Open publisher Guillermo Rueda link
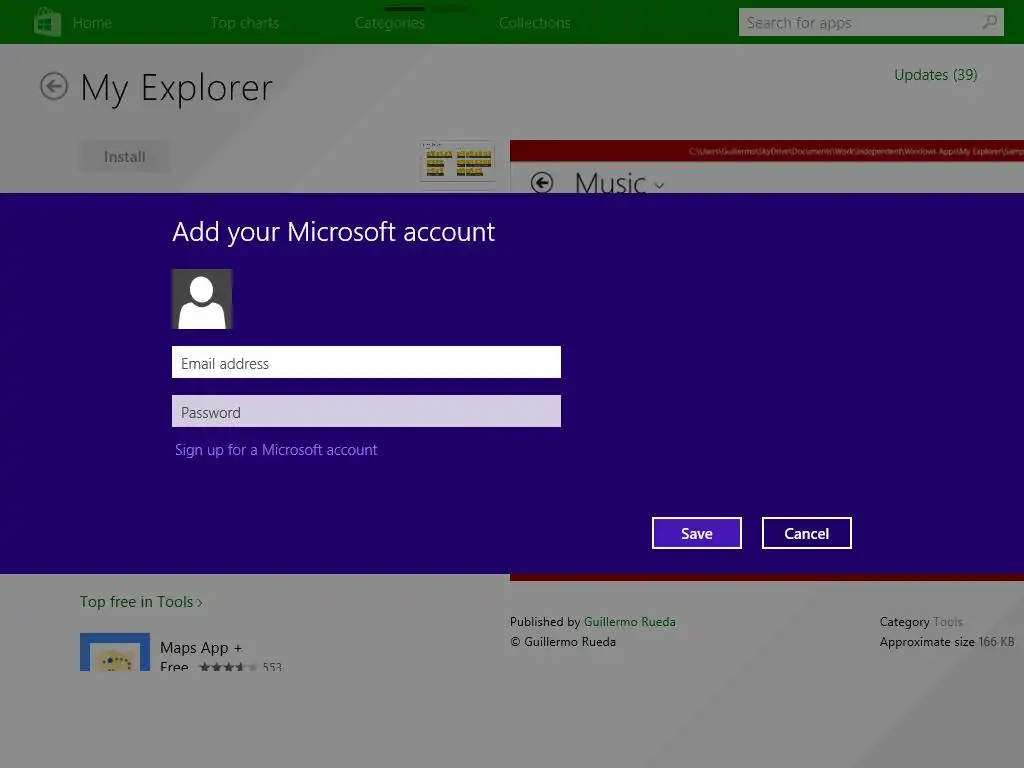 (x=630, y=622)
